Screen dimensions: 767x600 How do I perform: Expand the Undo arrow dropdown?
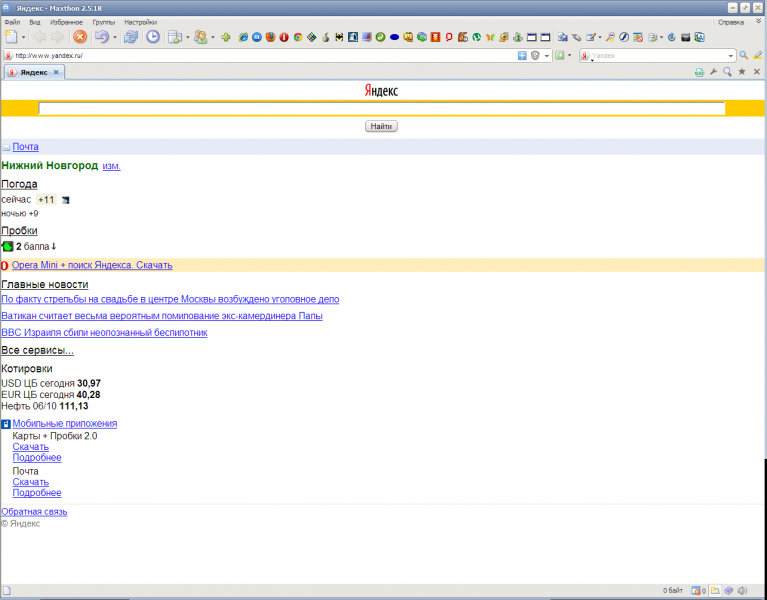(x=115, y=37)
